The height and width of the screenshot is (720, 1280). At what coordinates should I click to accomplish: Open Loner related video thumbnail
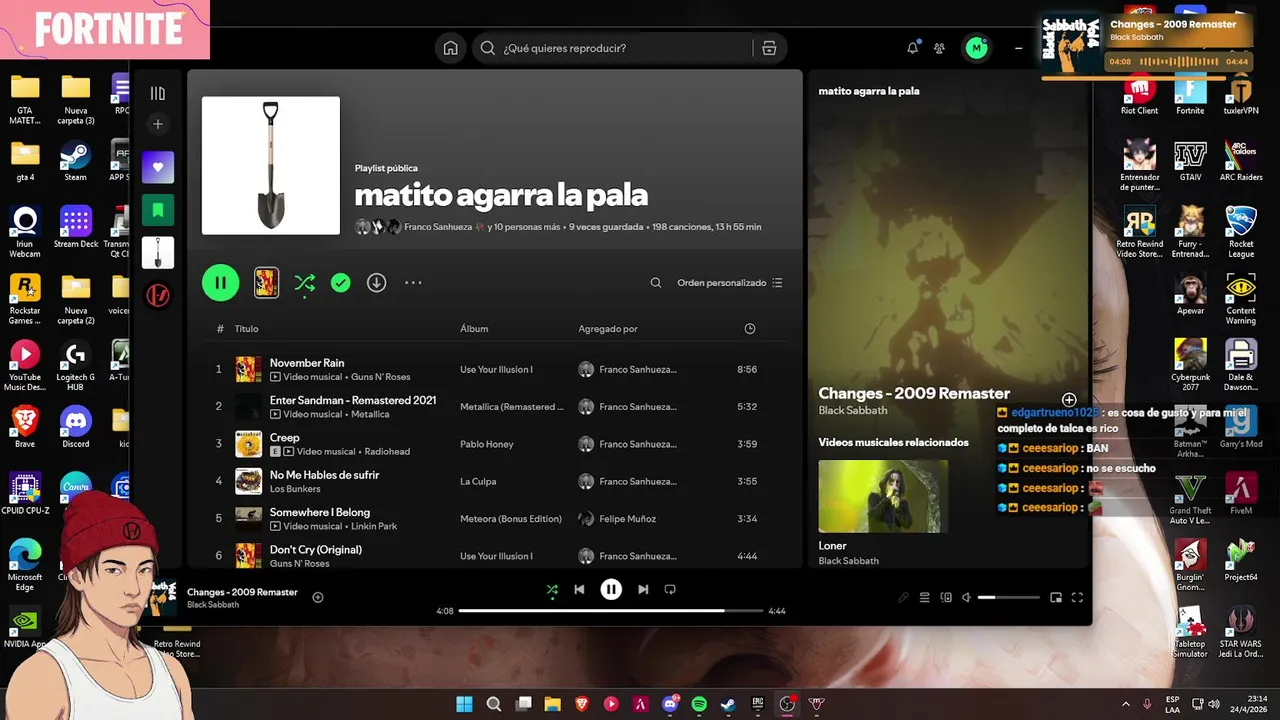pos(883,496)
